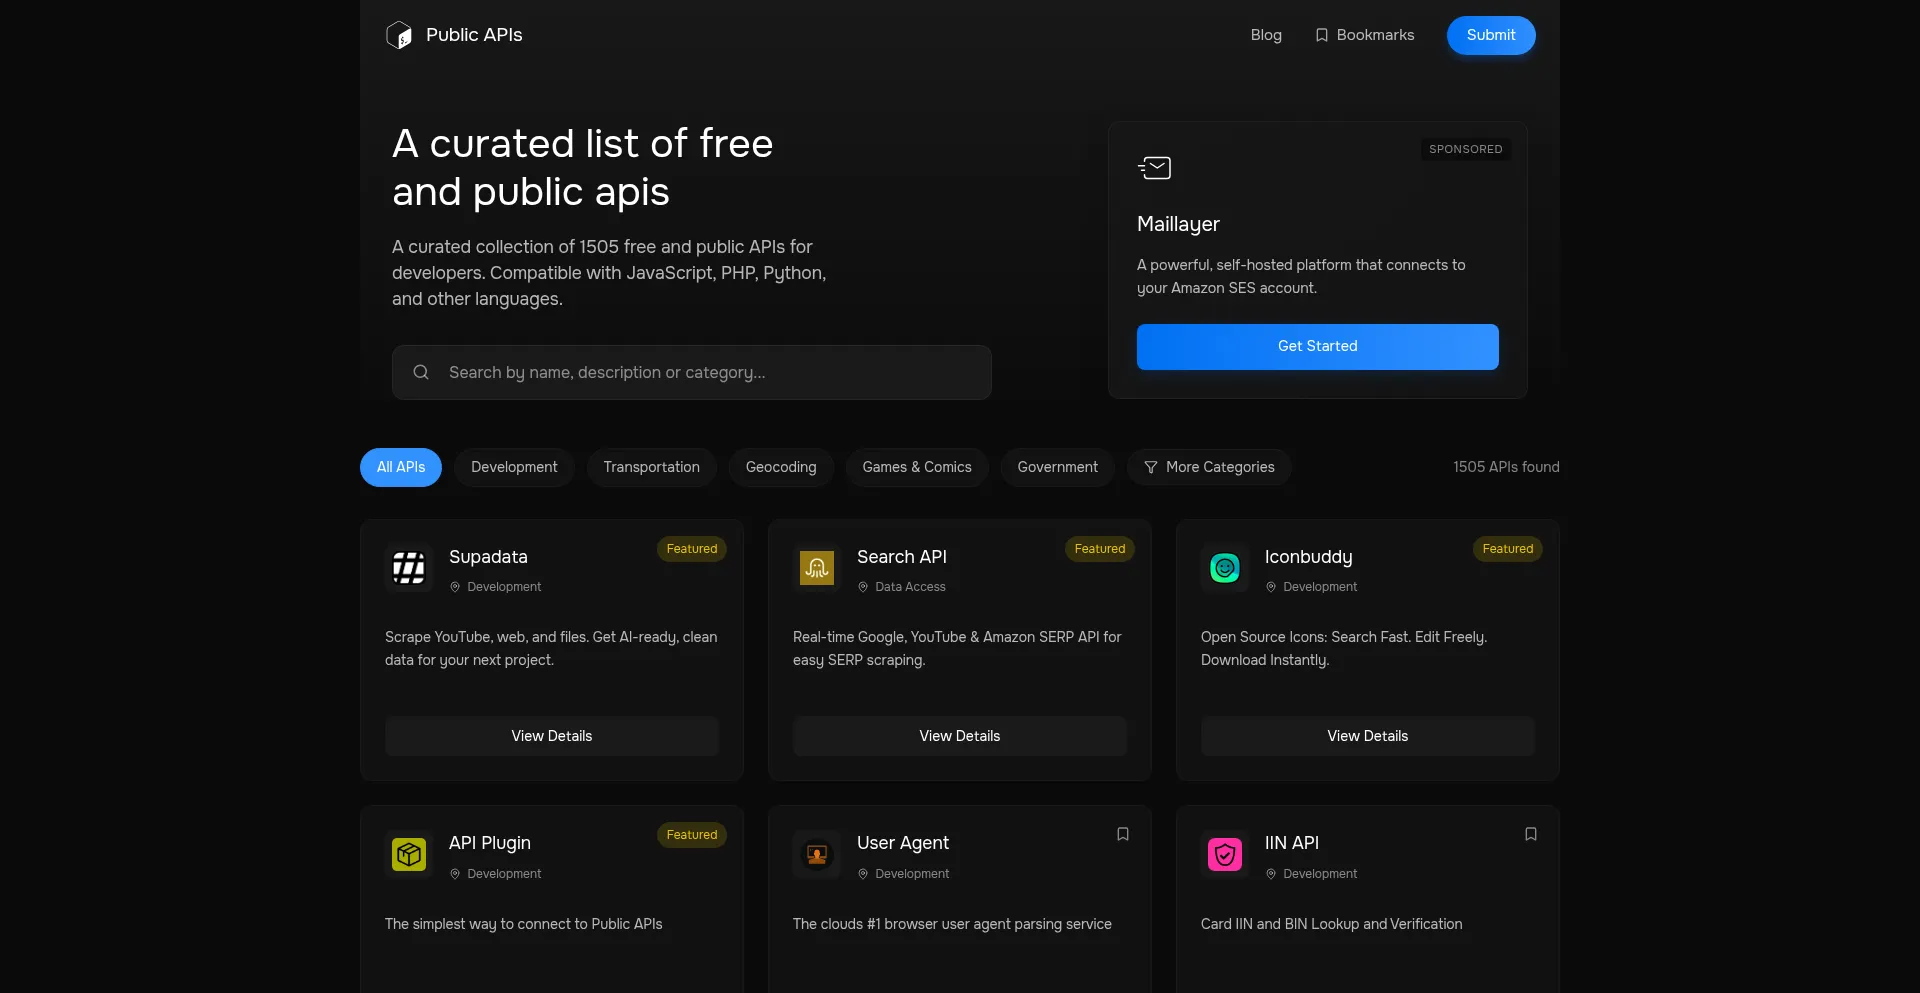
Task: Filter by Development category
Action: (514, 467)
